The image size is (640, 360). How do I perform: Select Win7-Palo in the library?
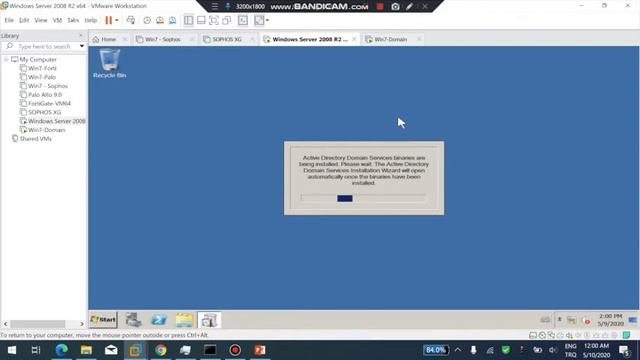pos(42,77)
